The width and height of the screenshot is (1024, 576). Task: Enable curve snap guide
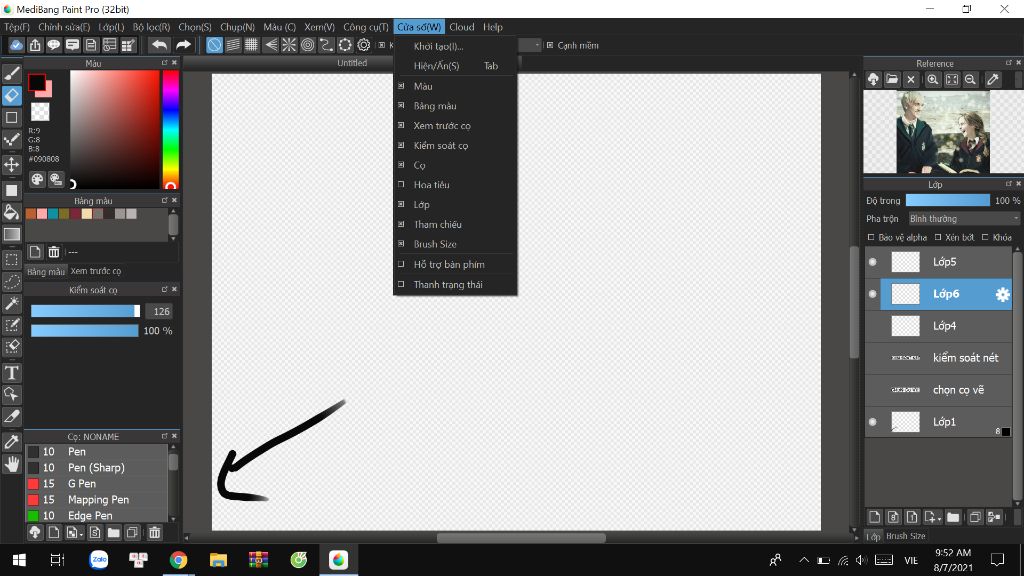pyautogui.click(x=326, y=45)
